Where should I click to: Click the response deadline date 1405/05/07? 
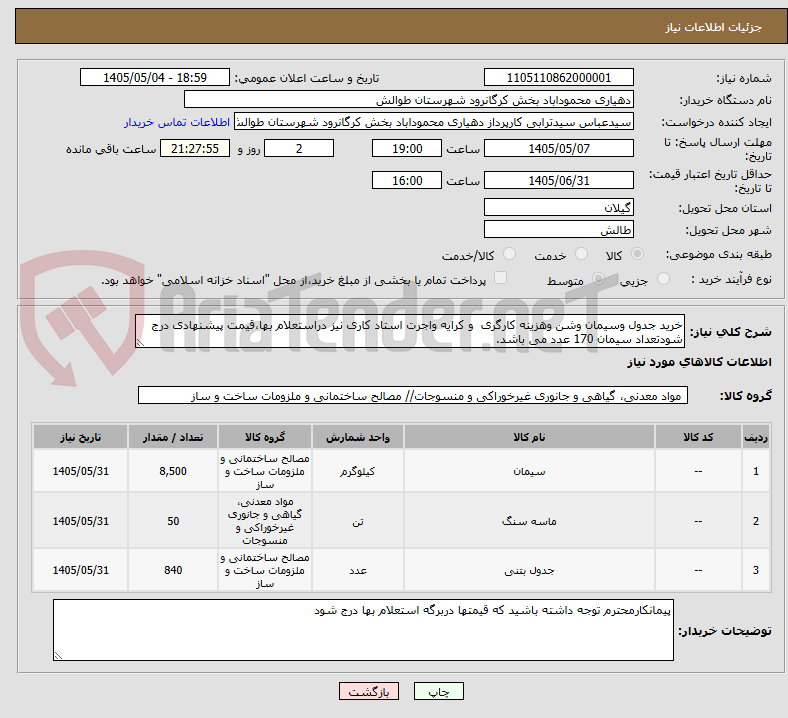click(x=558, y=148)
